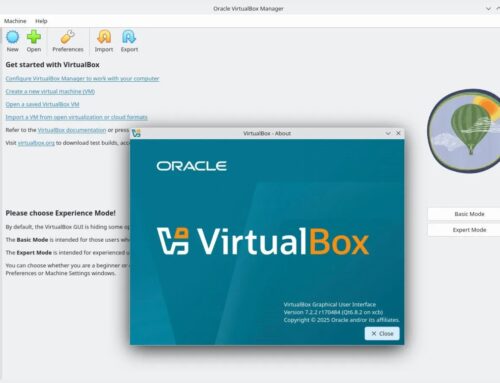Open Configure VirtualBox Manager link
The height and width of the screenshot is (383, 500).
pos(82,78)
